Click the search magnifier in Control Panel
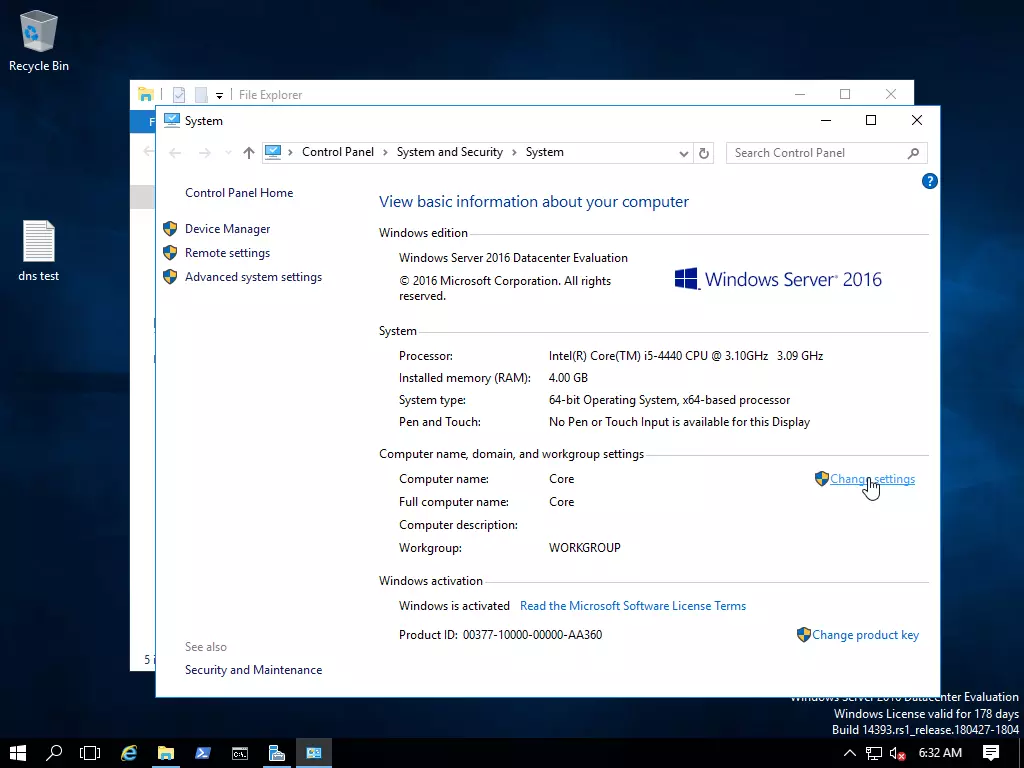Viewport: 1024px width, 768px height. [x=913, y=153]
